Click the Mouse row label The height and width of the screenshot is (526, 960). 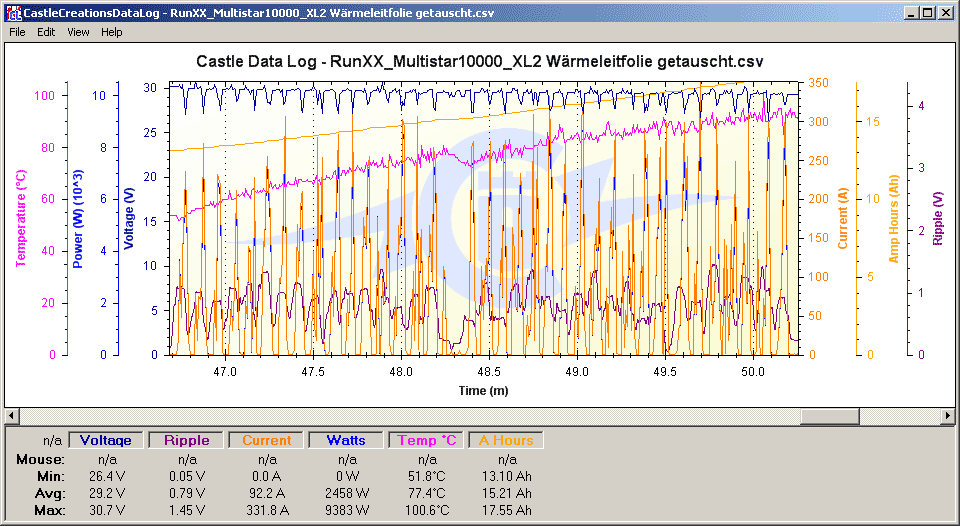(x=40, y=459)
